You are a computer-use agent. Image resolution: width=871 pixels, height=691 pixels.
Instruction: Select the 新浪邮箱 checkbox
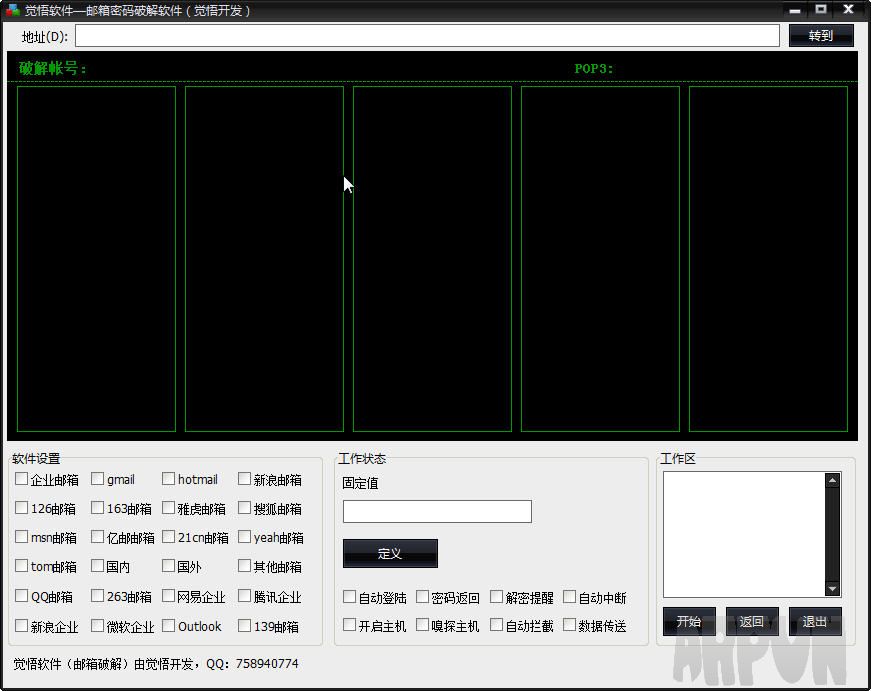pos(245,479)
